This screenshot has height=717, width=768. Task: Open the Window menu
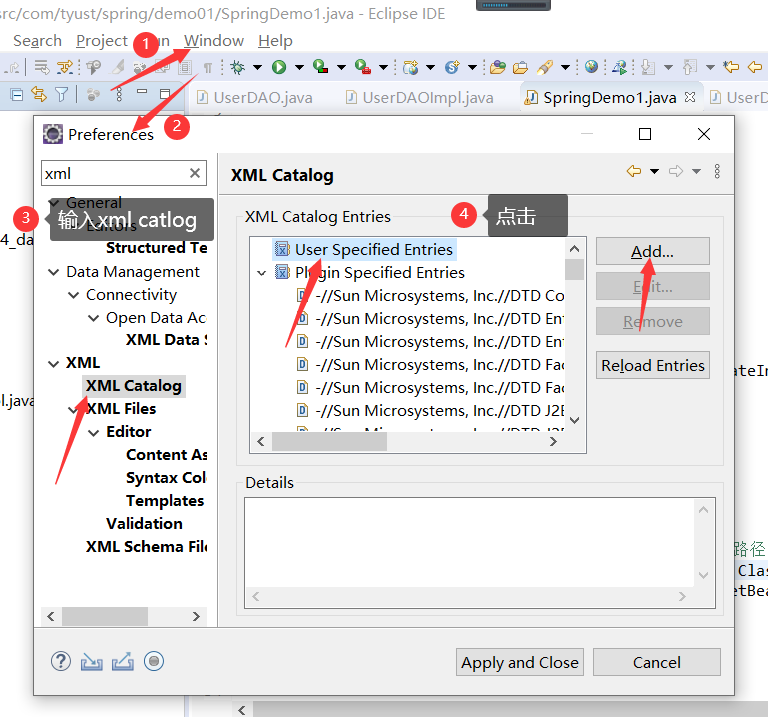(214, 41)
